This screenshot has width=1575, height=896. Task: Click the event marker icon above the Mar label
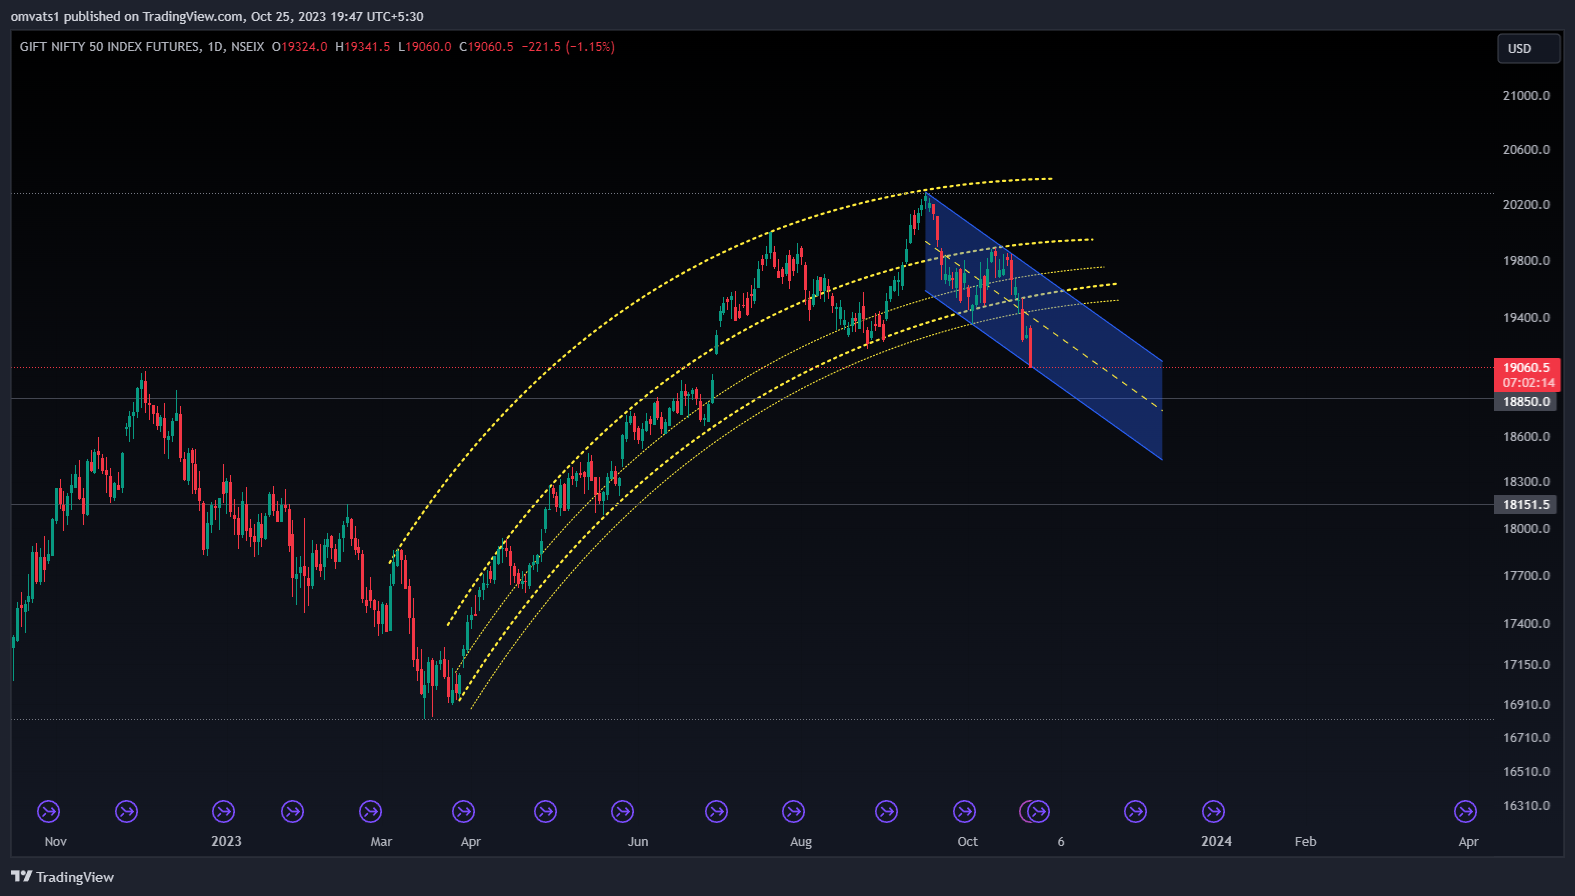pyautogui.click(x=370, y=812)
